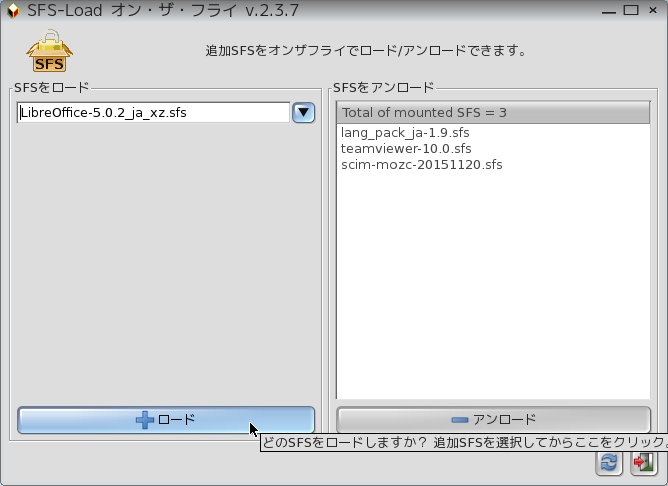This screenshot has width=668, height=486.
Task: Click the LibreOffice-5.0.2_ja_xz.sfs input field
Action: 153,113
